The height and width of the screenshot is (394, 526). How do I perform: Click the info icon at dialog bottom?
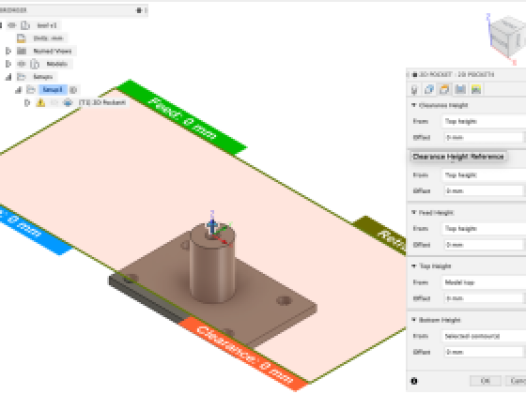click(x=414, y=381)
